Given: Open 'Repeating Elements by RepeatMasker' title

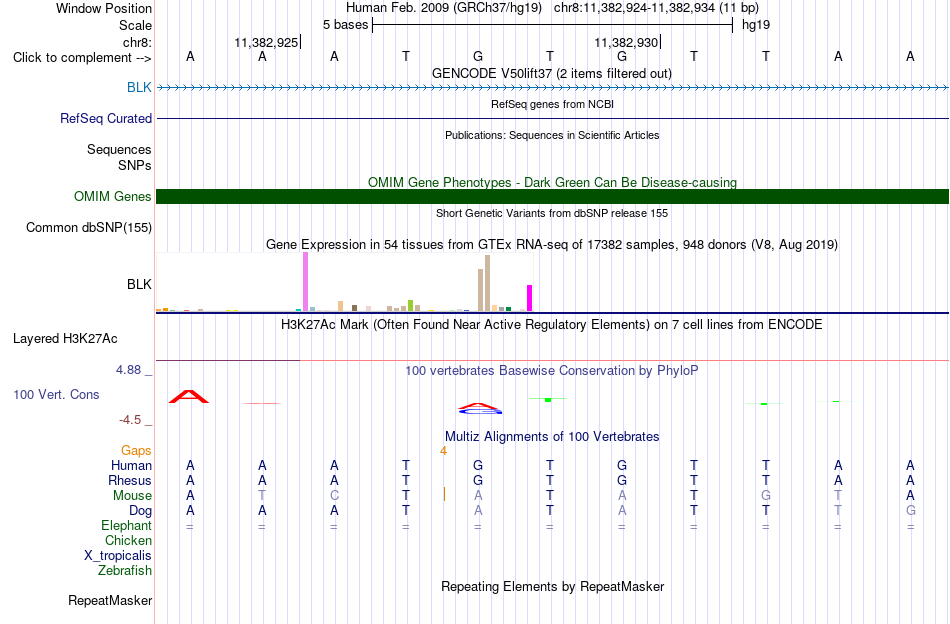Looking at the screenshot, I should coord(553,586).
